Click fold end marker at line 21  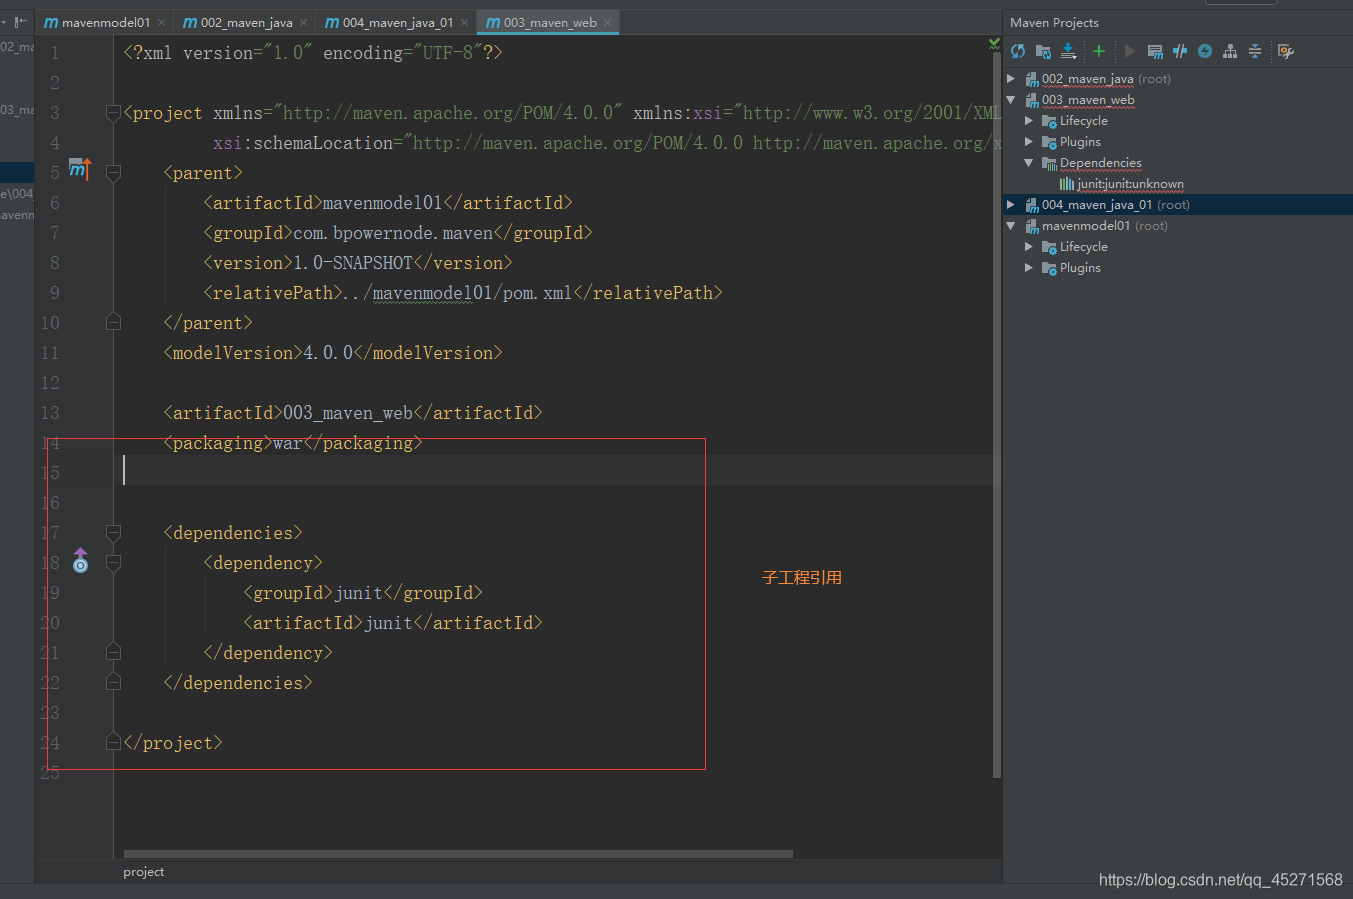tap(113, 652)
